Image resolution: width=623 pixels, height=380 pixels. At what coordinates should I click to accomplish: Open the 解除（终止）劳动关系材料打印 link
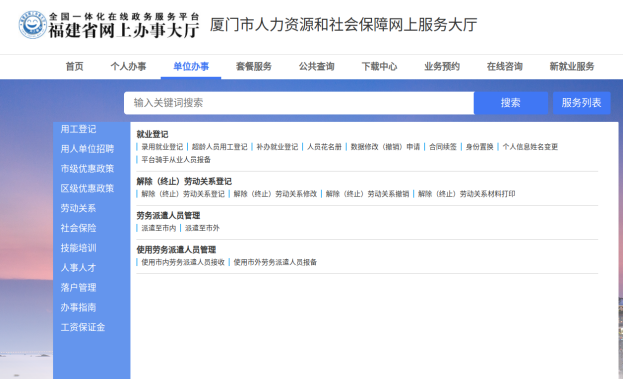coord(466,194)
